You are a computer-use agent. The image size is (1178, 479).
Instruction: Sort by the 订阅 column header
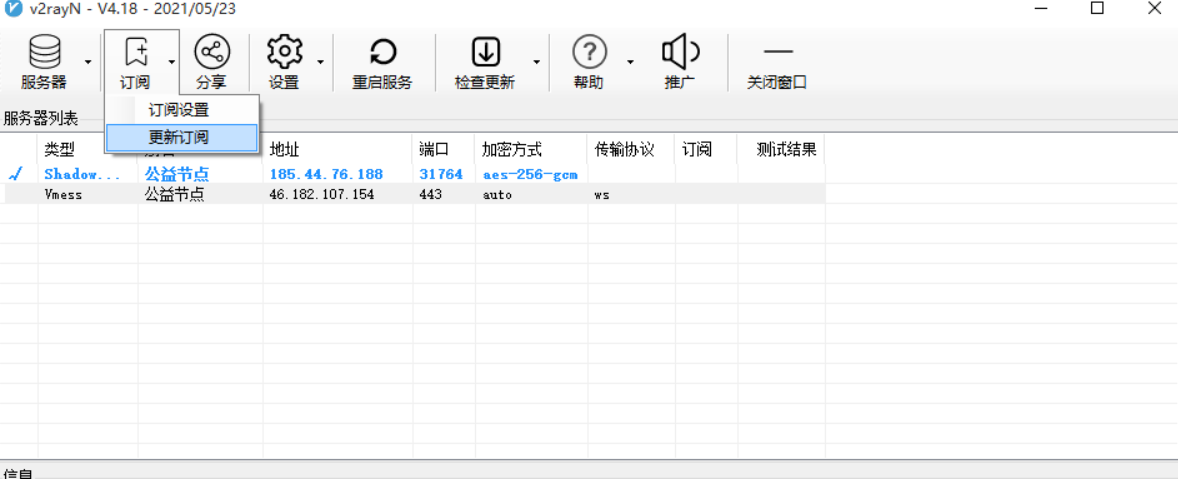click(696, 149)
